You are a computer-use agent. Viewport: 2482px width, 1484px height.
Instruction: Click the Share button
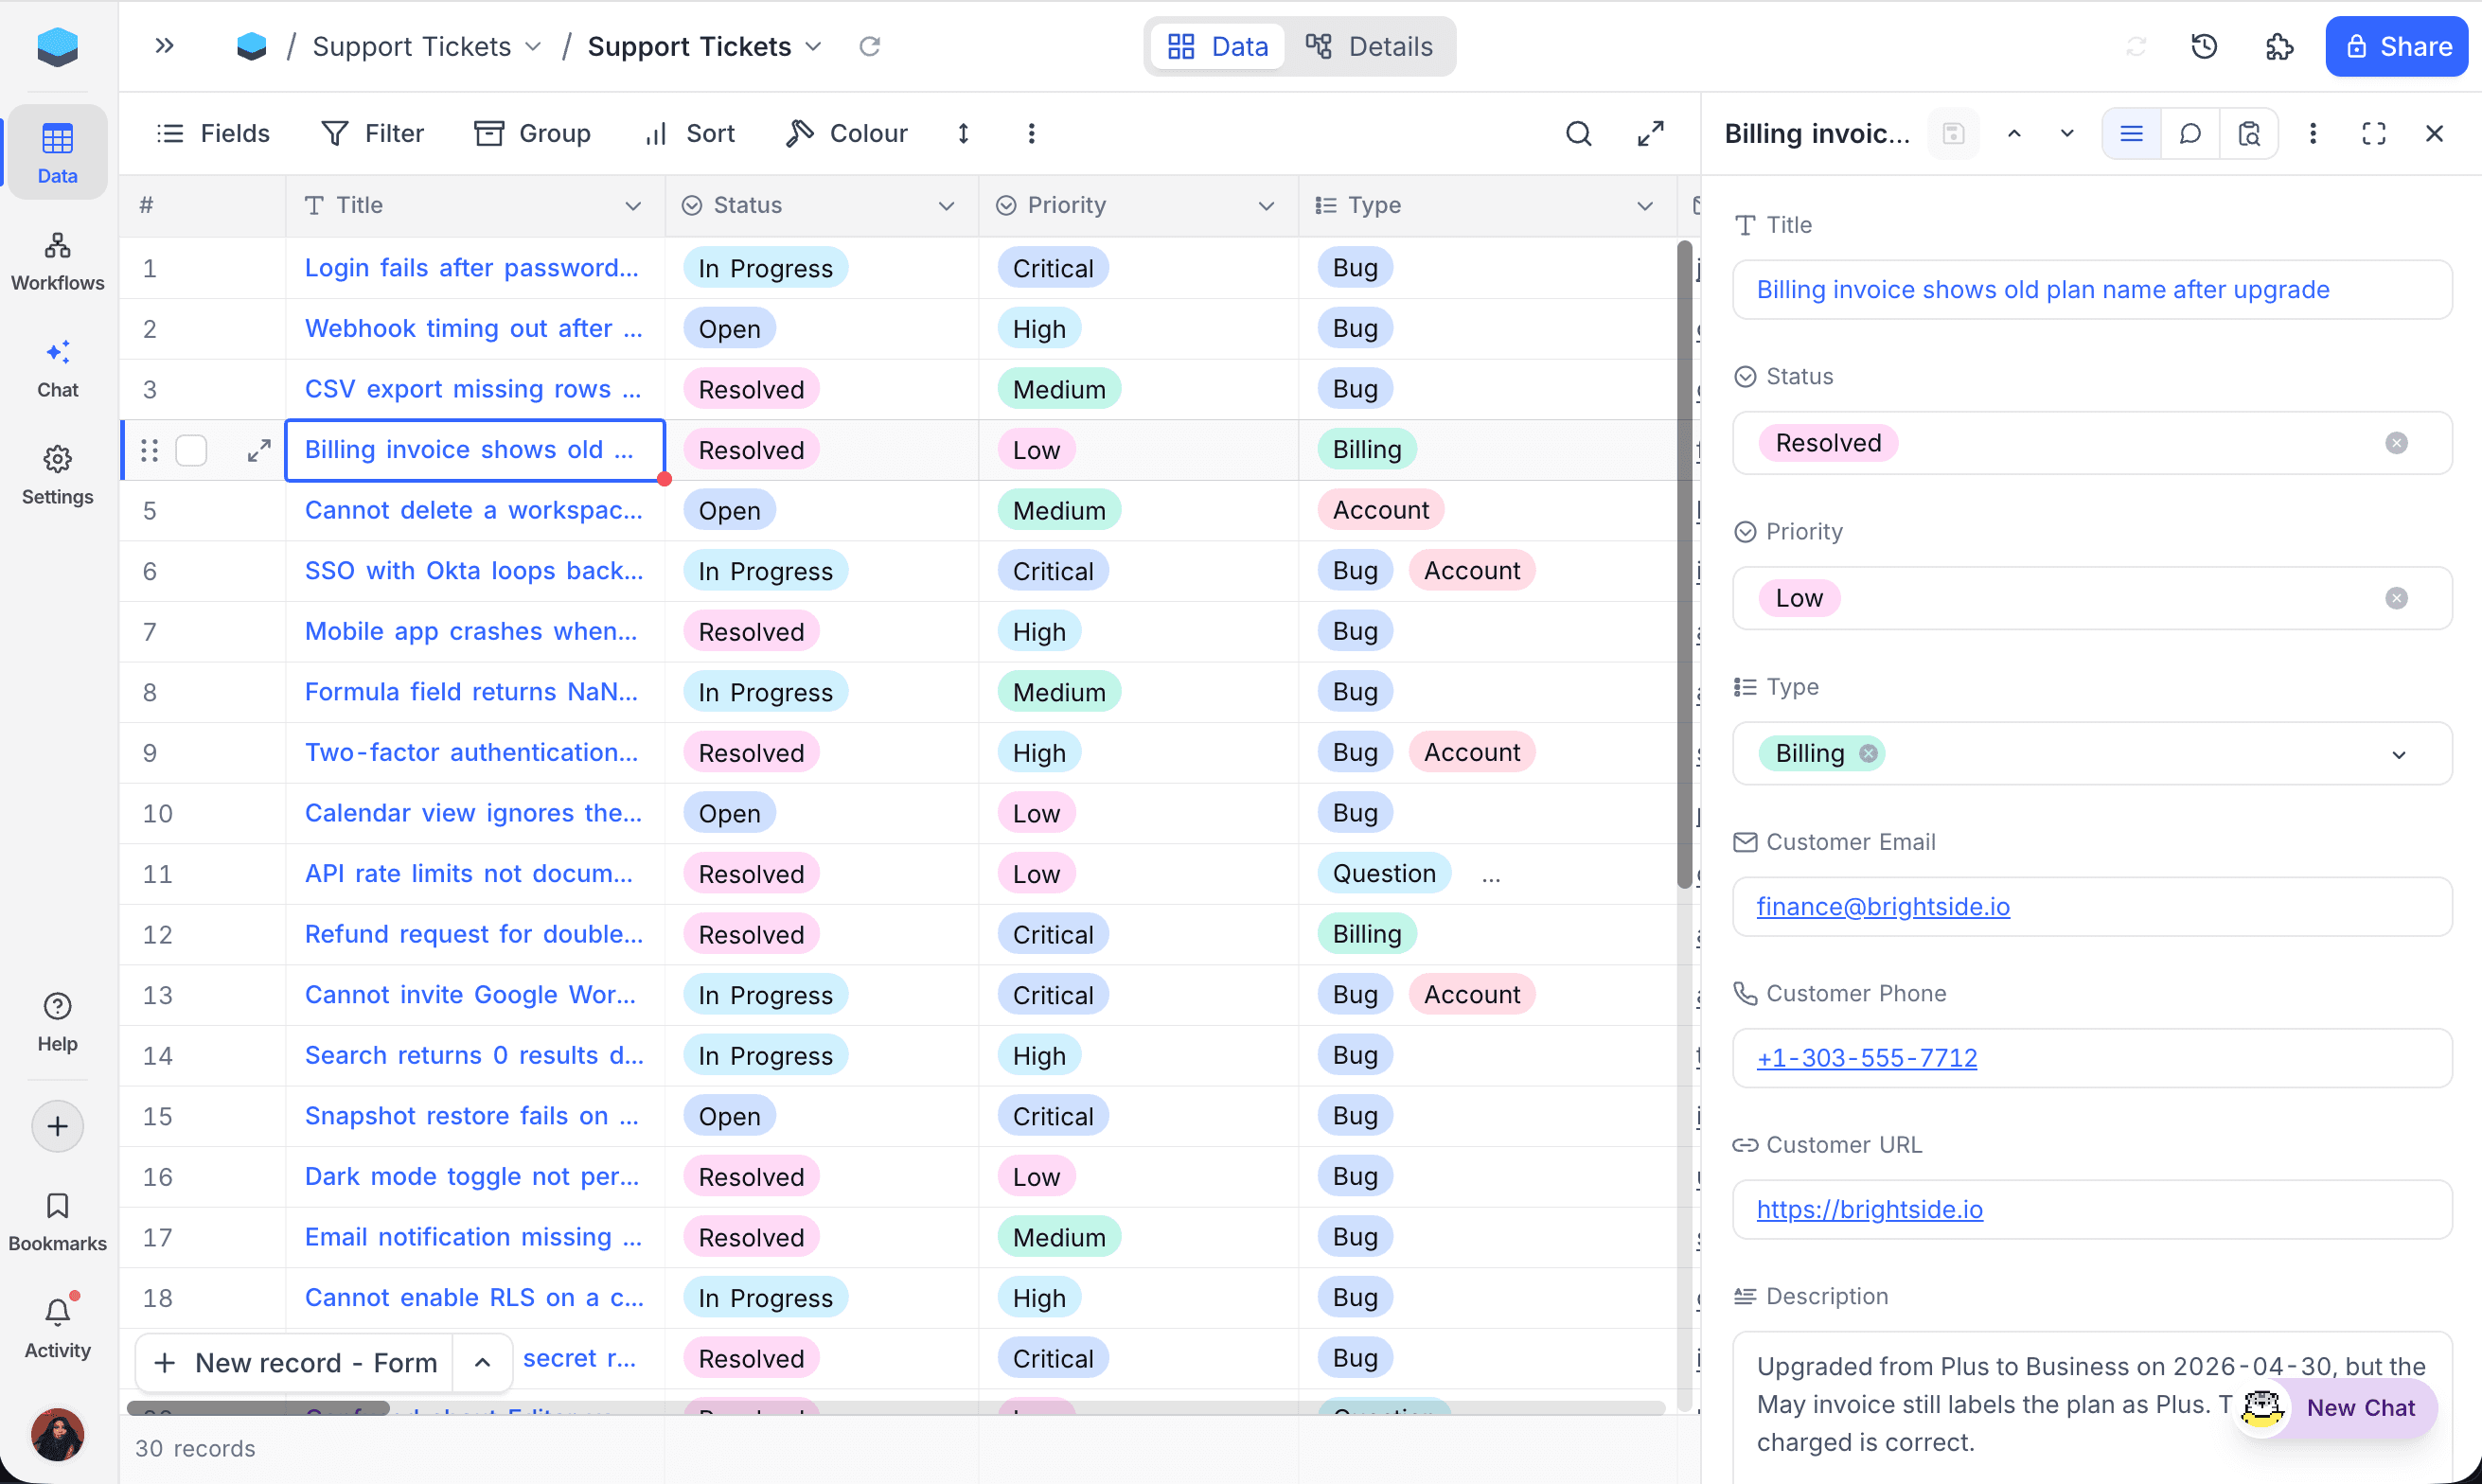click(x=2396, y=46)
